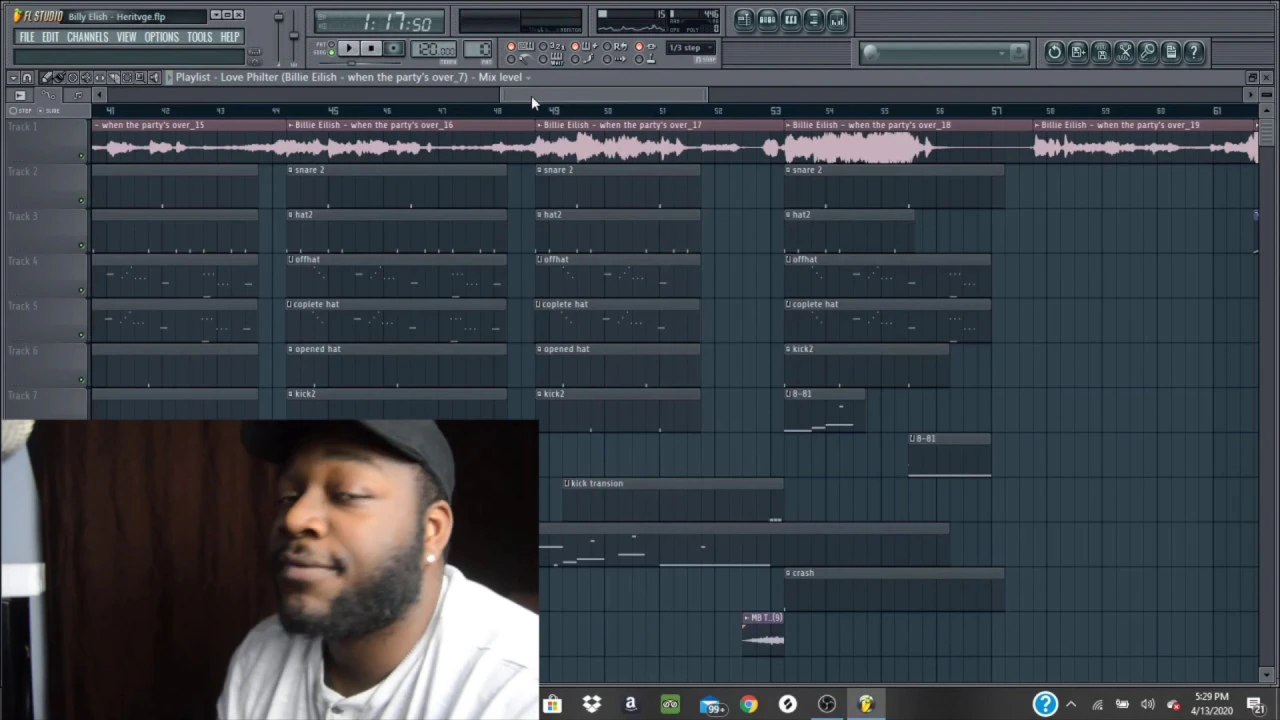Viewport: 1280px width, 720px height.
Task: Open the TOOLS menu
Action: click(x=199, y=37)
